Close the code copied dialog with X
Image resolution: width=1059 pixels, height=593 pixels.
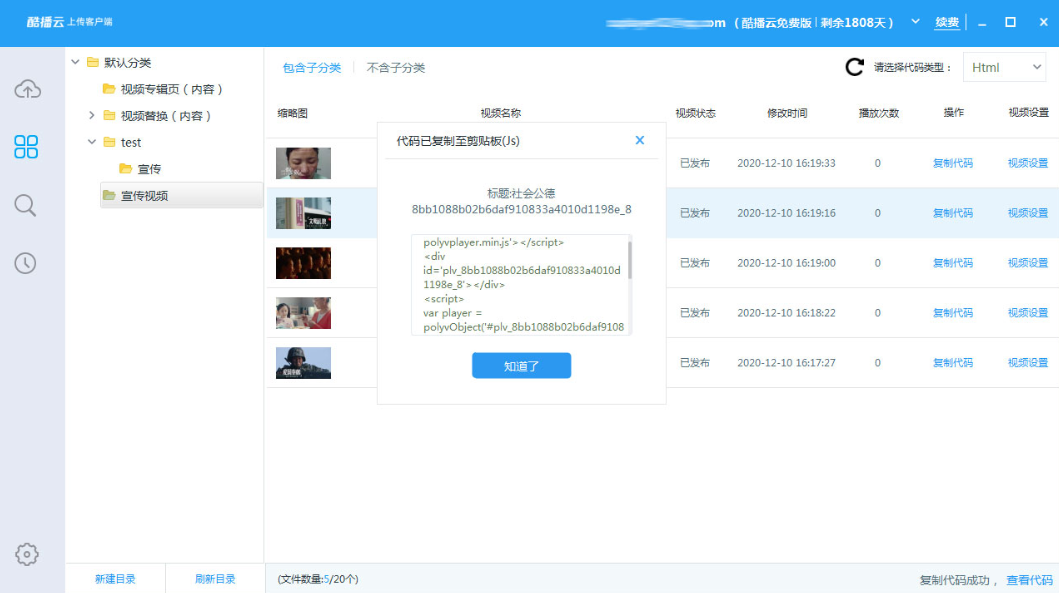(x=640, y=141)
